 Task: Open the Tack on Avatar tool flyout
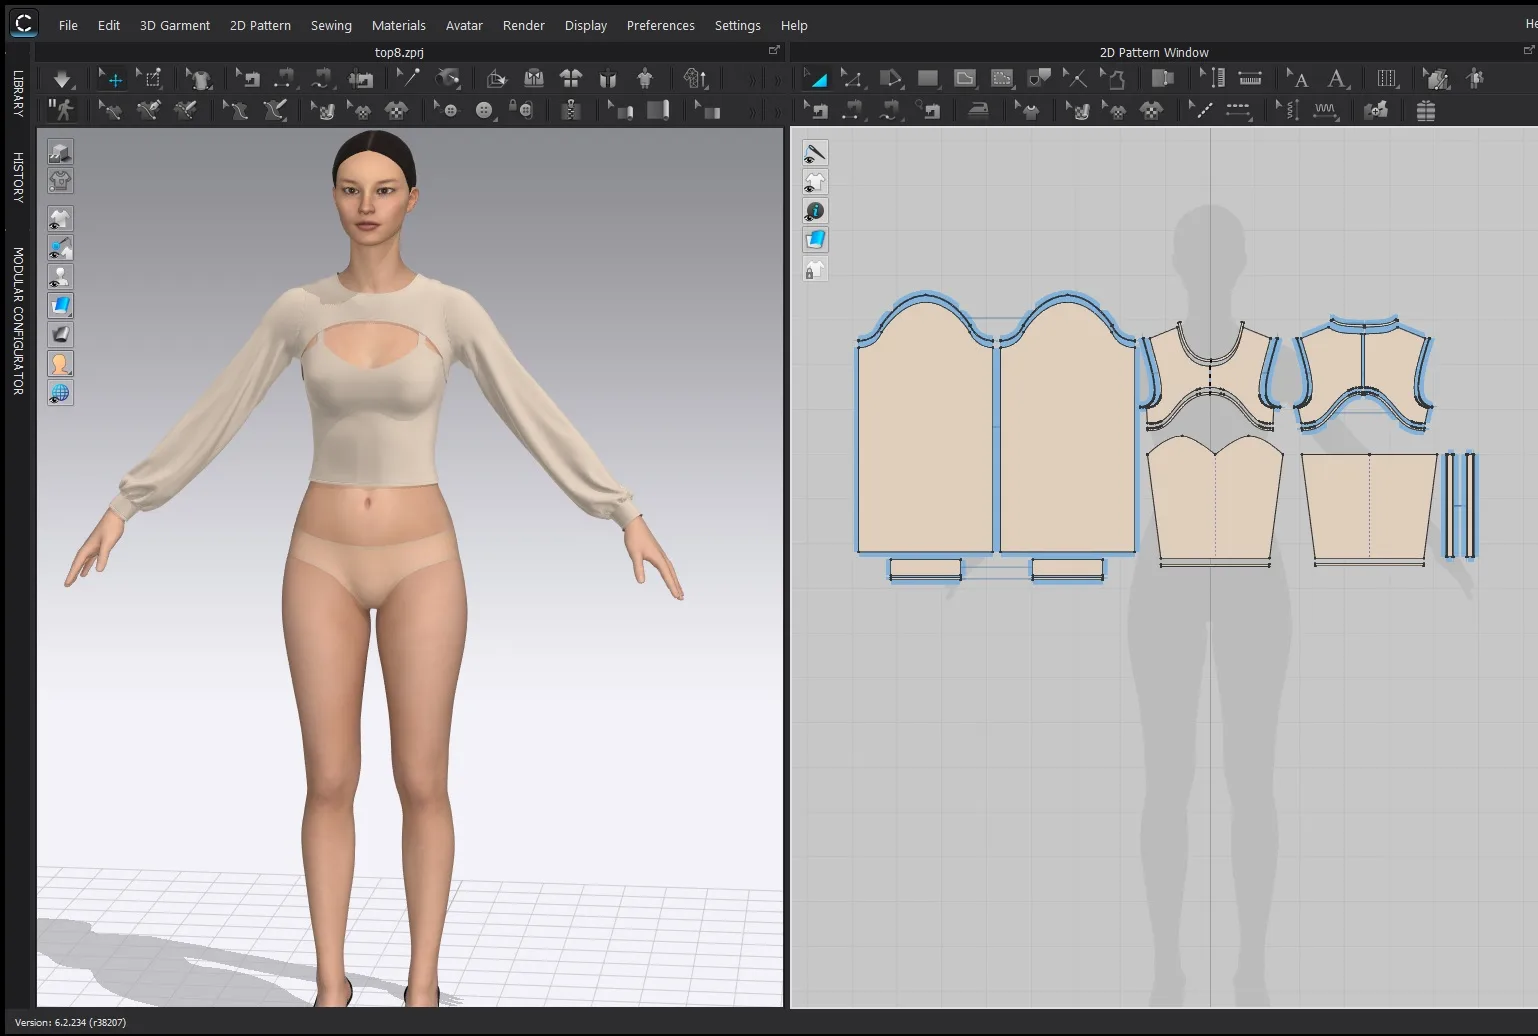(448, 78)
